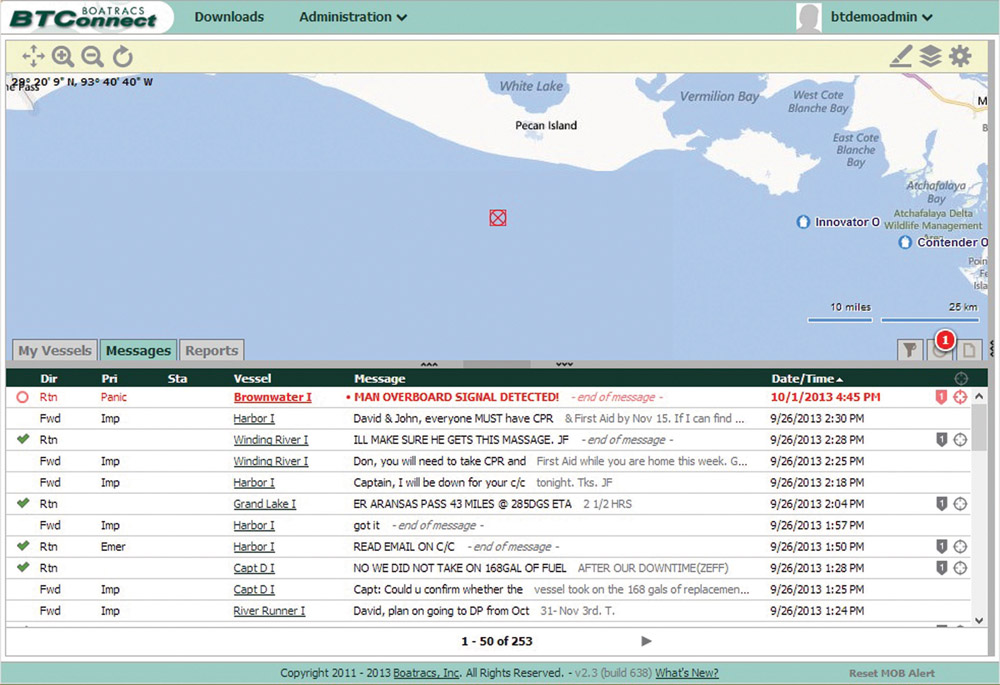Switch to the My Vessels tab

[x=55, y=351]
